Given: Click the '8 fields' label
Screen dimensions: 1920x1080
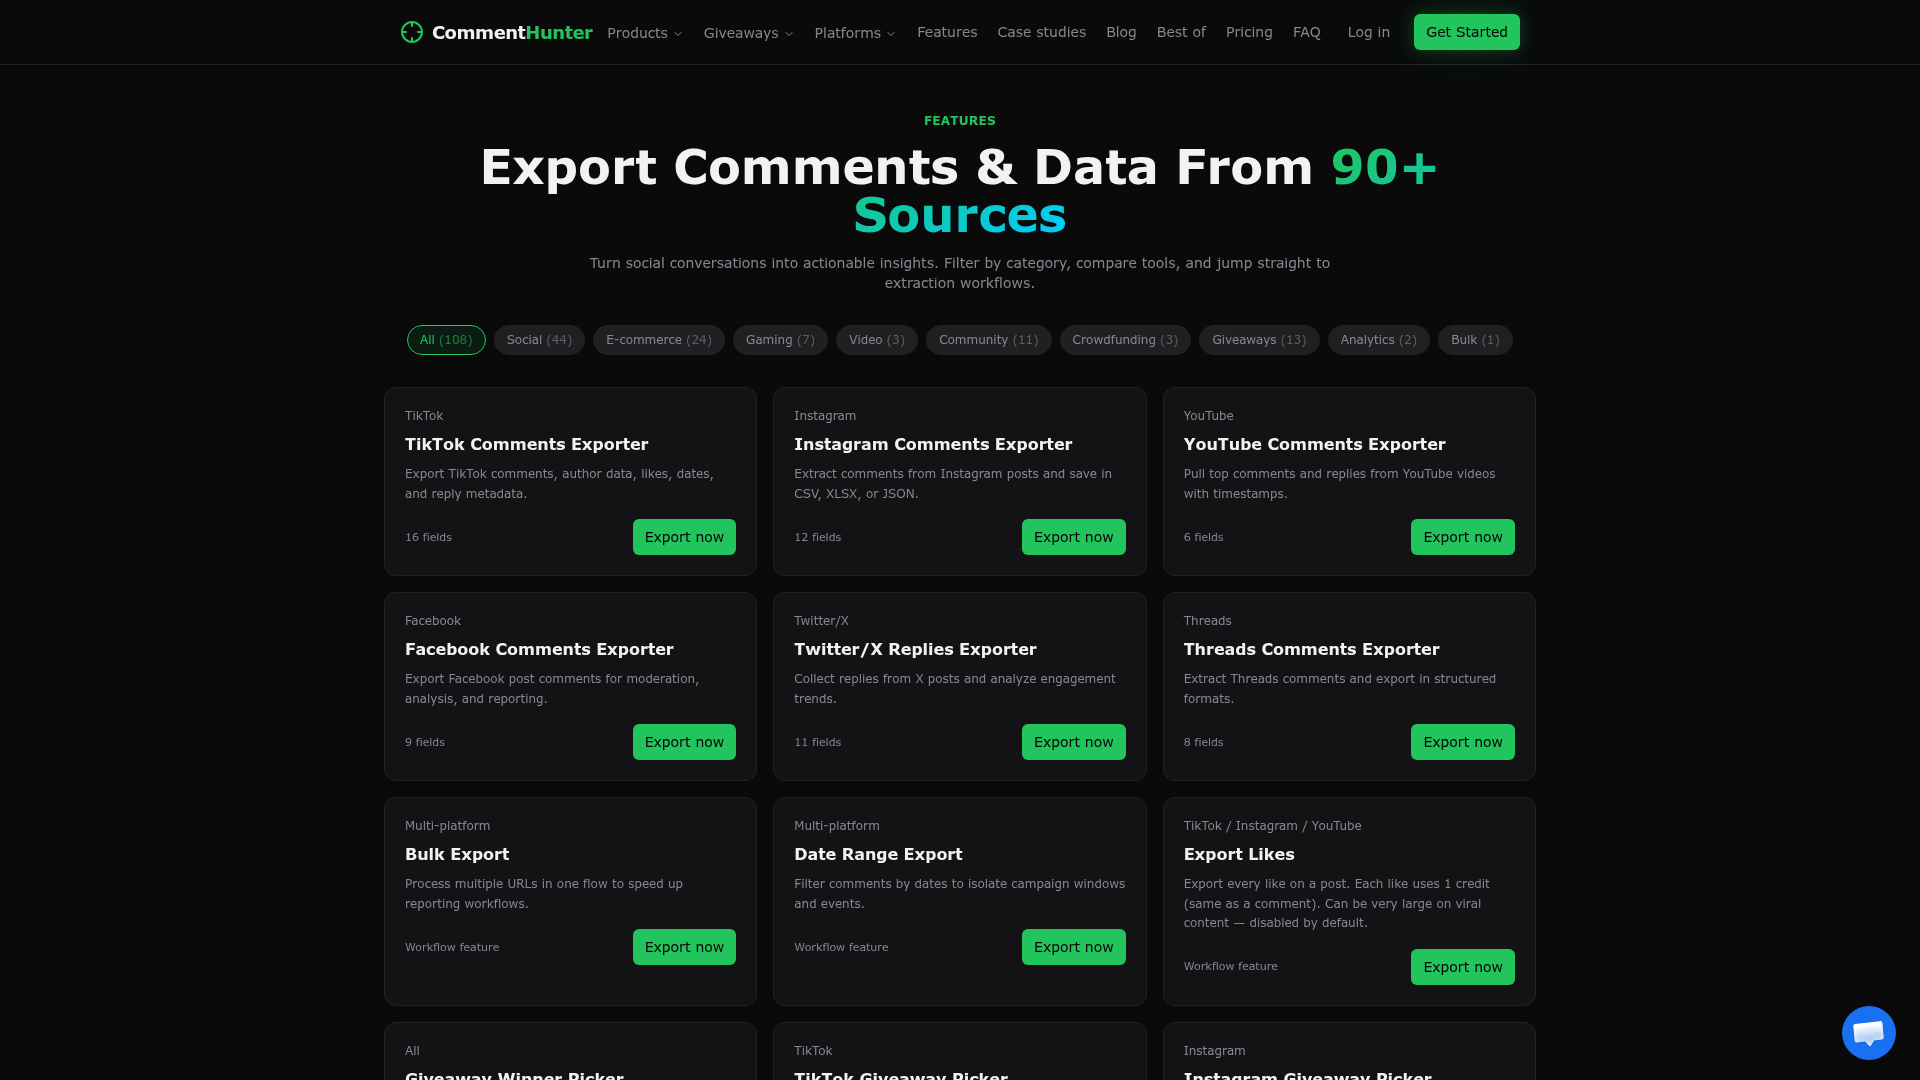Looking at the screenshot, I should [1203, 742].
